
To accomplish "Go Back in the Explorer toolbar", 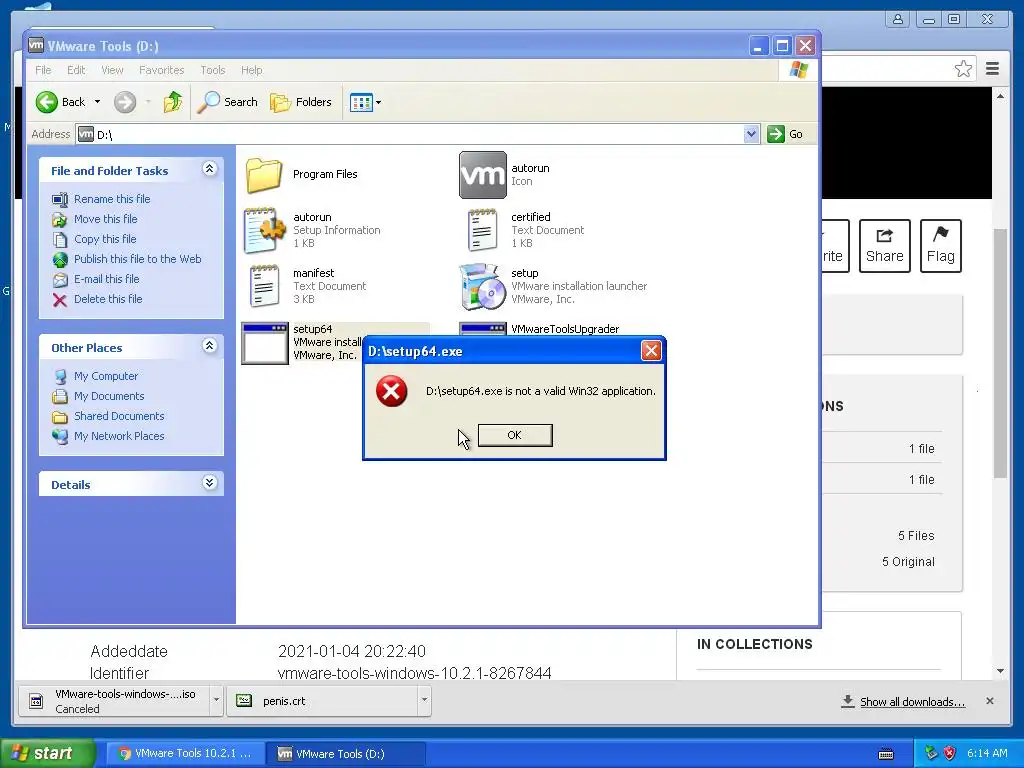I will [x=60, y=102].
